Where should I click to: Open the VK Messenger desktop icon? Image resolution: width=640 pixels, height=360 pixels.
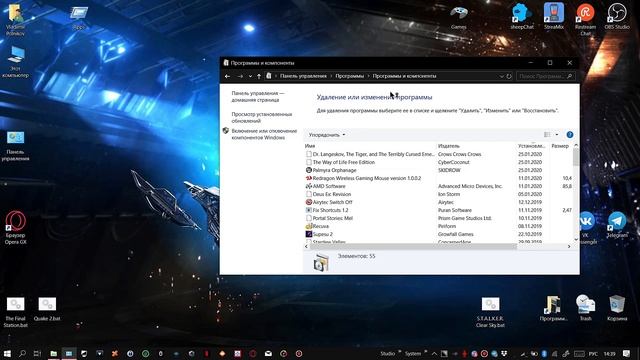[x=586, y=227]
